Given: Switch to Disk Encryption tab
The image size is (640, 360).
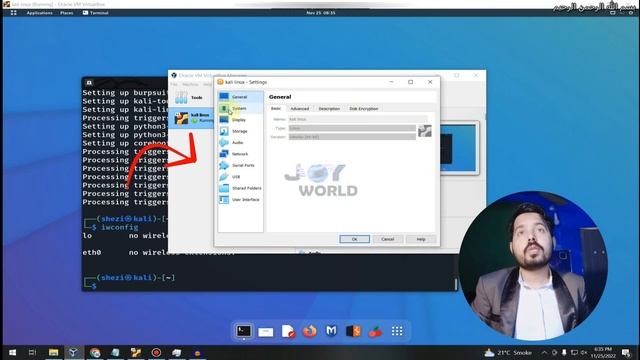Looking at the screenshot, I should [x=364, y=109].
